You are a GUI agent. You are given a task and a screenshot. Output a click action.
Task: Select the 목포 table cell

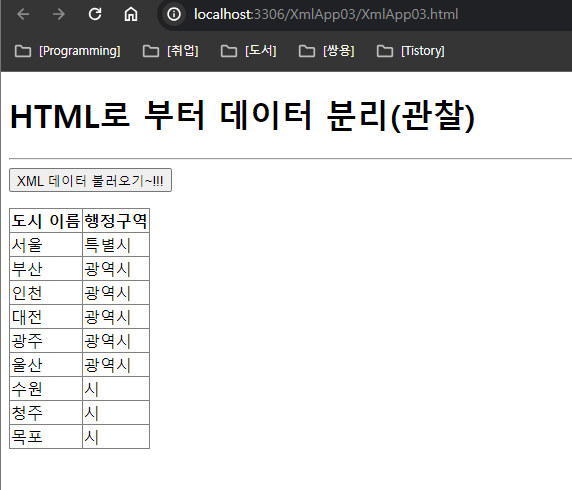[x=46, y=437]
